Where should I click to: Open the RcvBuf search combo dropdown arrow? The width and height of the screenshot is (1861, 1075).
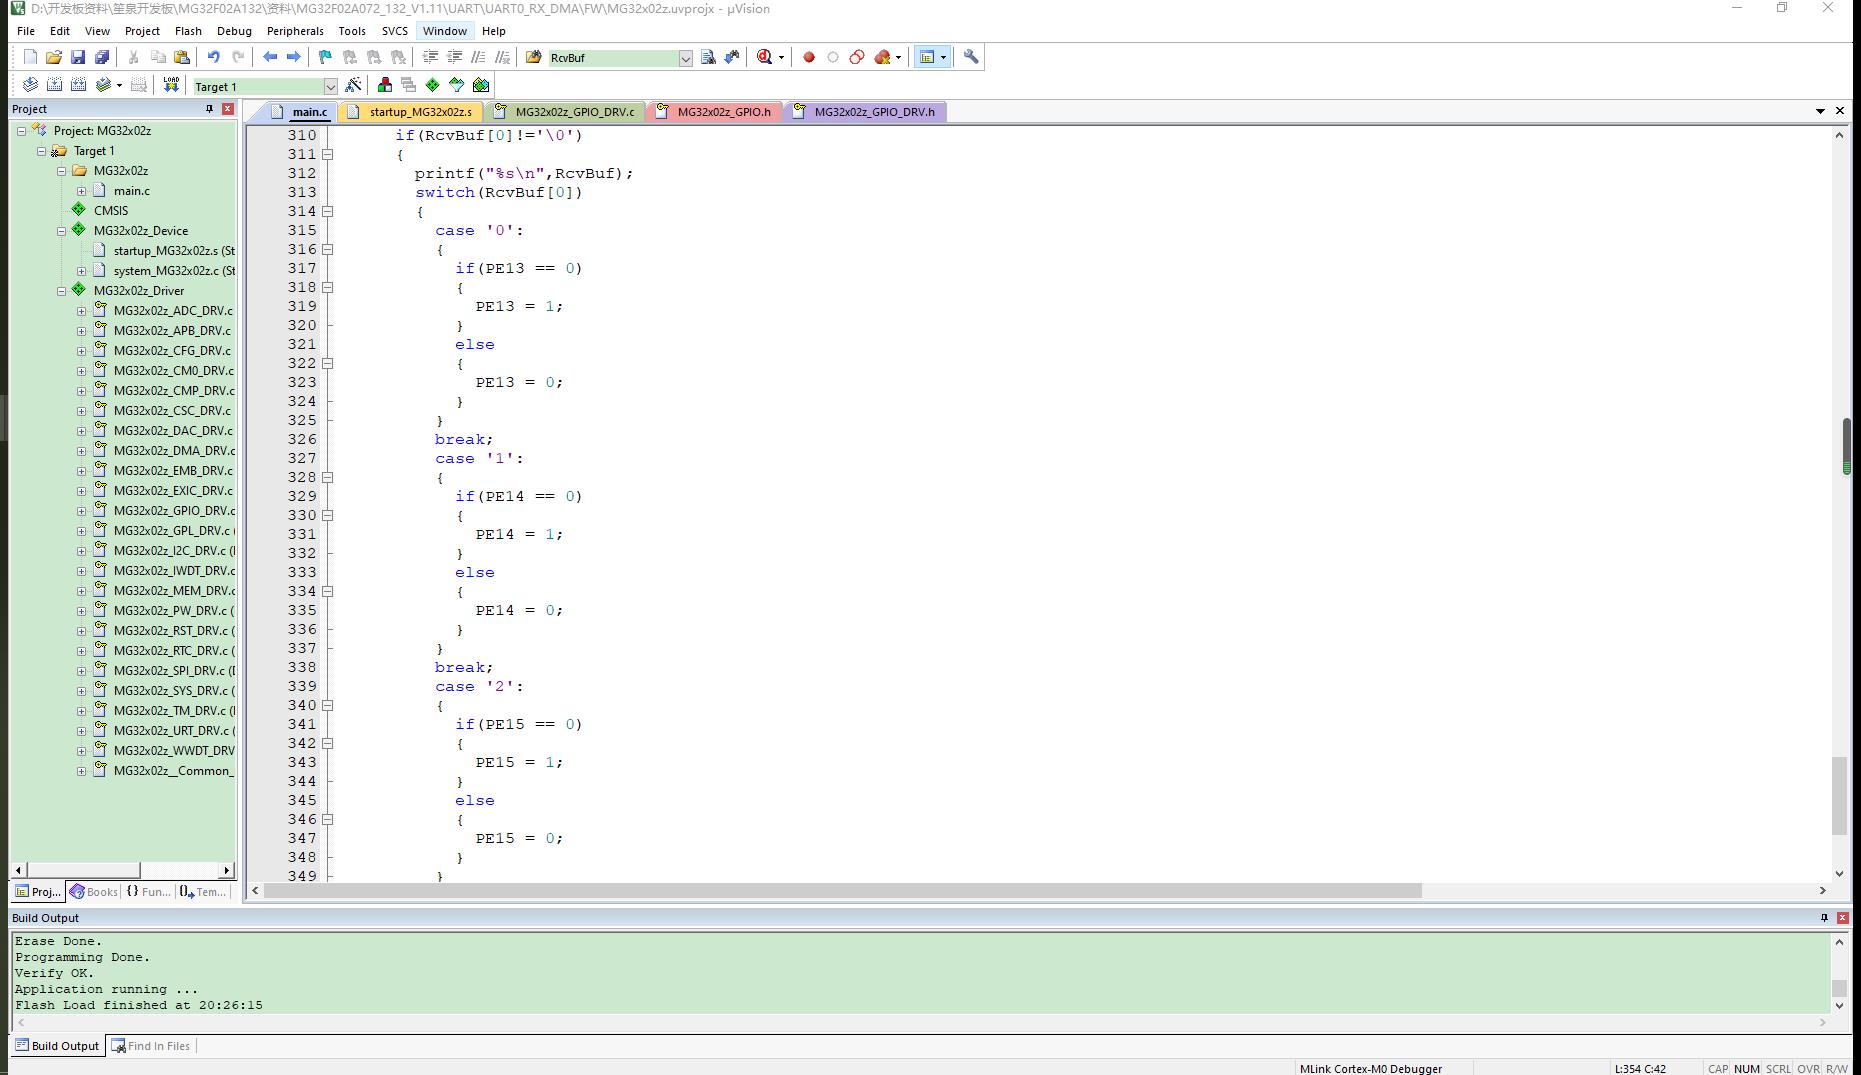click(x=686, y=58)
